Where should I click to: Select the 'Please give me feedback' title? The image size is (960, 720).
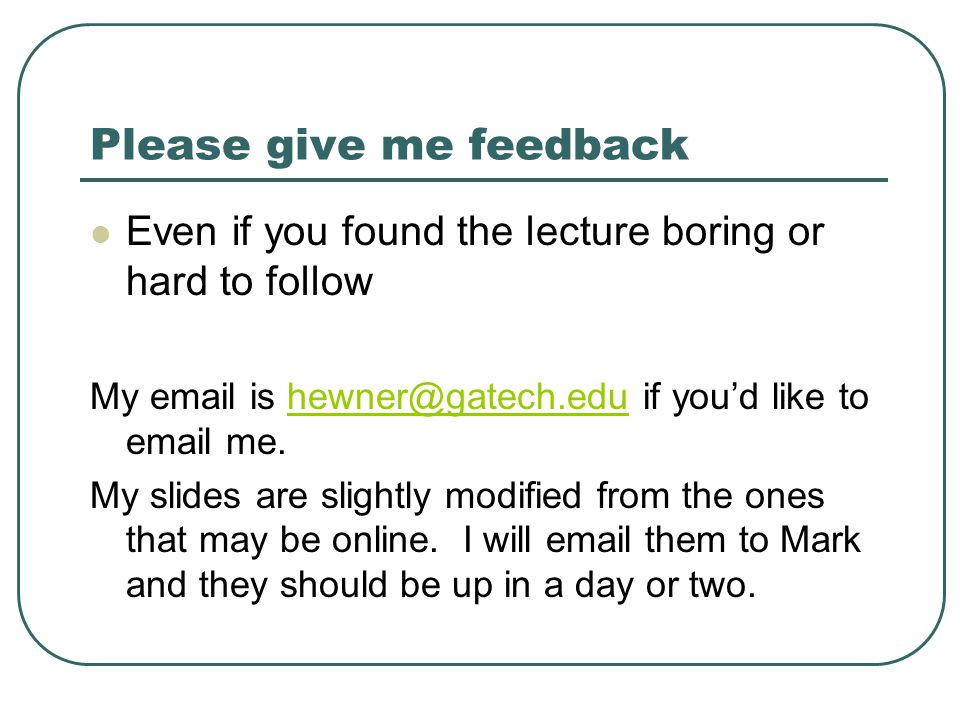click(389, 146)
